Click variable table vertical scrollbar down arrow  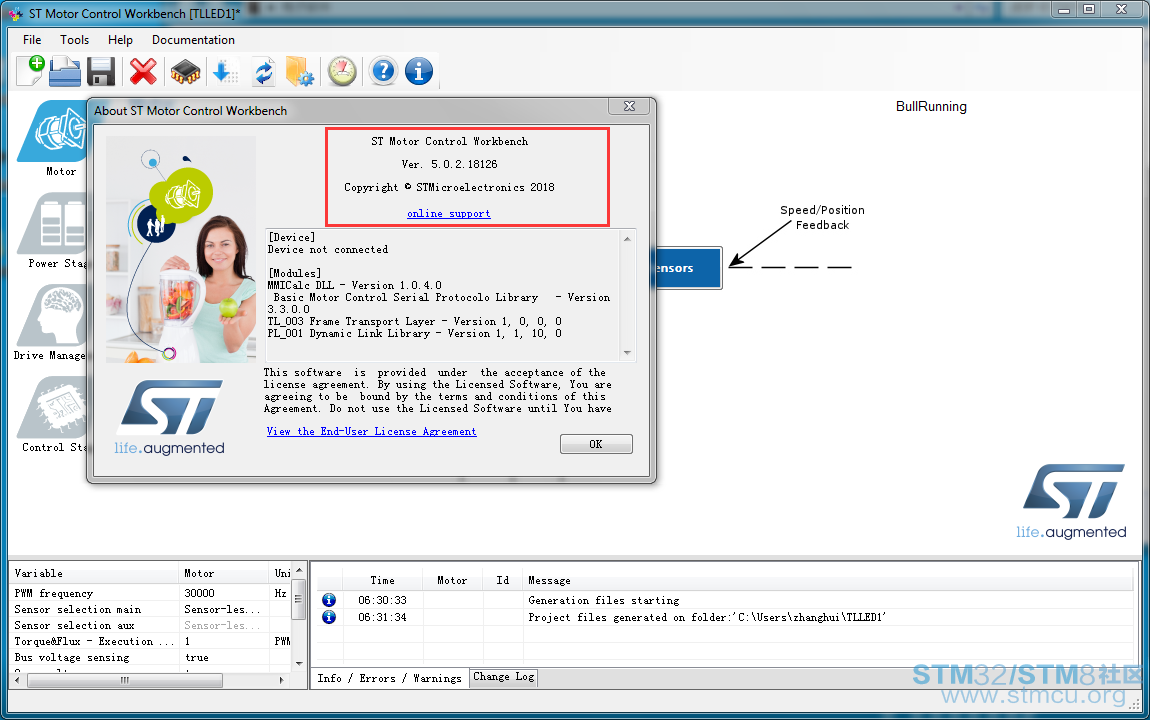pos(299,664)
